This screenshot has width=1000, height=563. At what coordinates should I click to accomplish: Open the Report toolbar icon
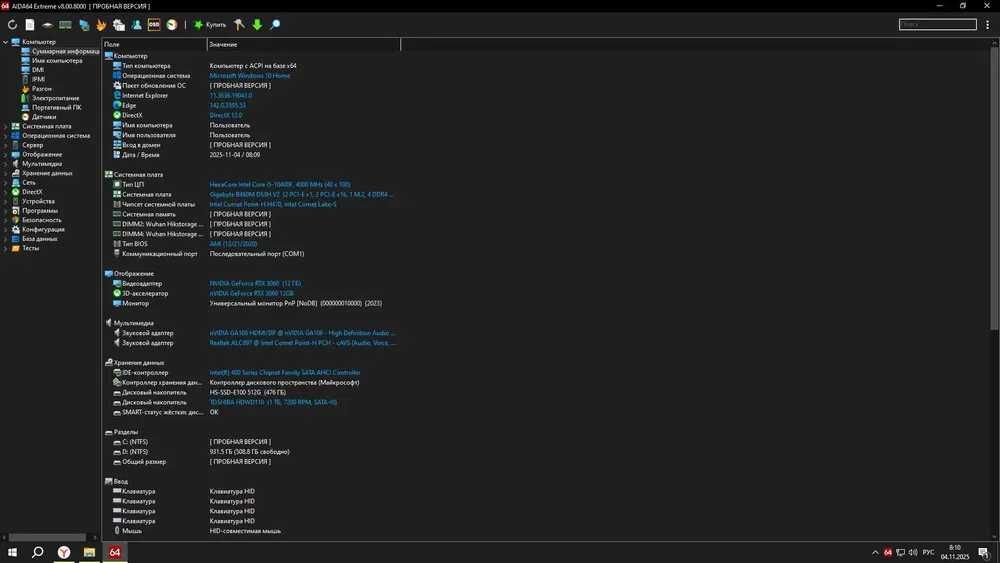click(30, 25)
